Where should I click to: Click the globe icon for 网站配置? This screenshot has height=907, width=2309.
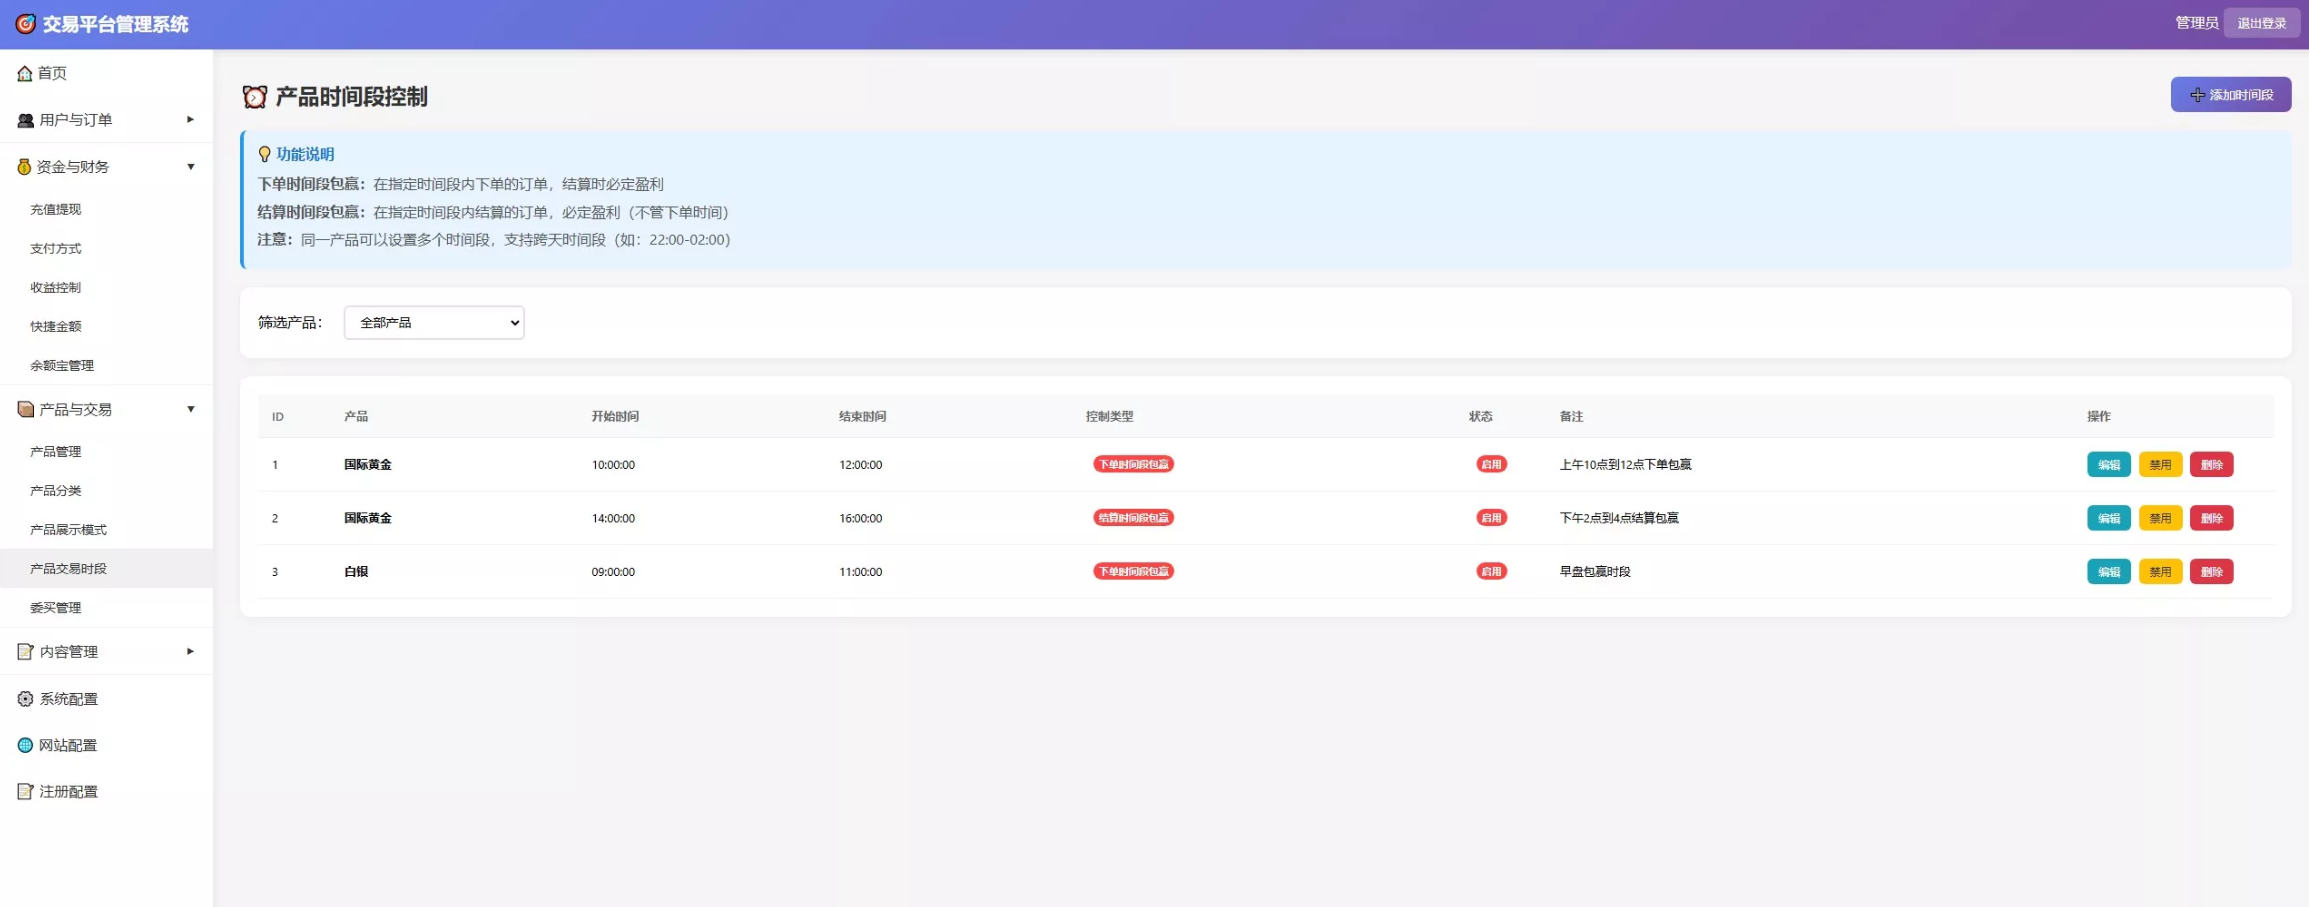tap(25, 745)
